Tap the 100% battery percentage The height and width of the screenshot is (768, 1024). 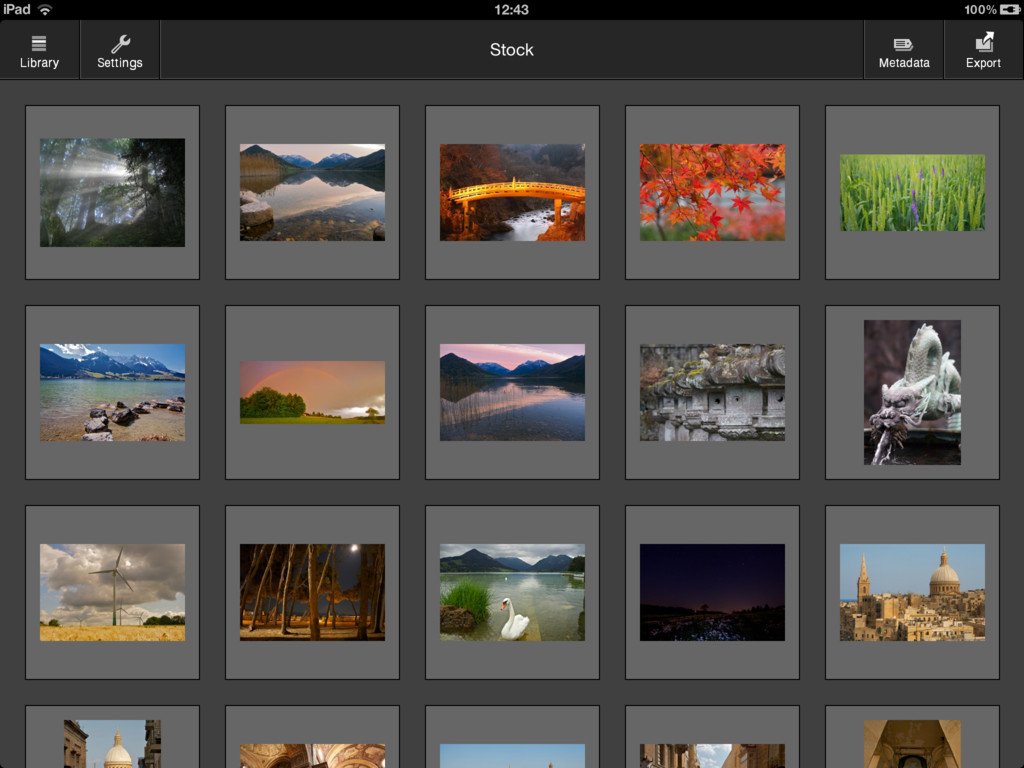[980, 9]
